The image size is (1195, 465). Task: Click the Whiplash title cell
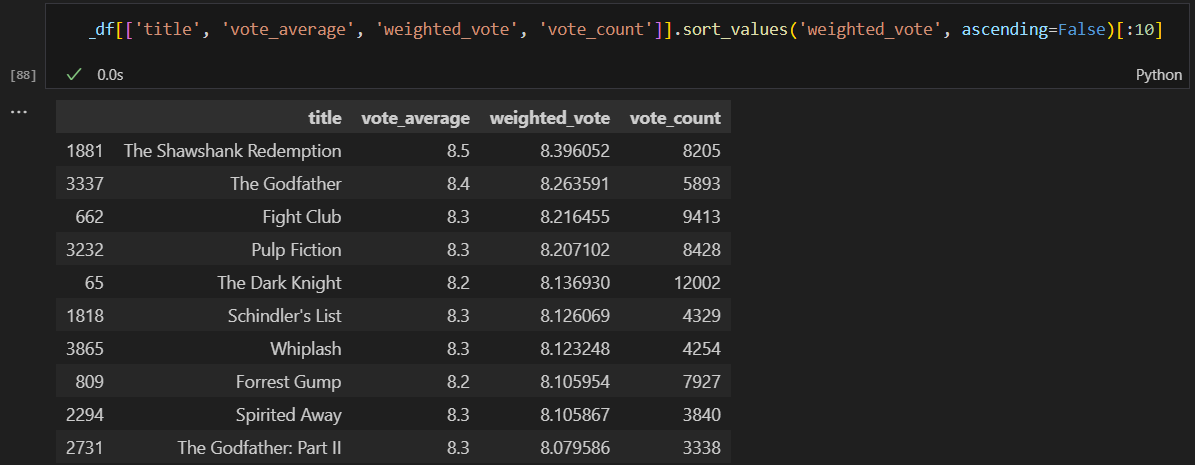[x=306, y=348]
